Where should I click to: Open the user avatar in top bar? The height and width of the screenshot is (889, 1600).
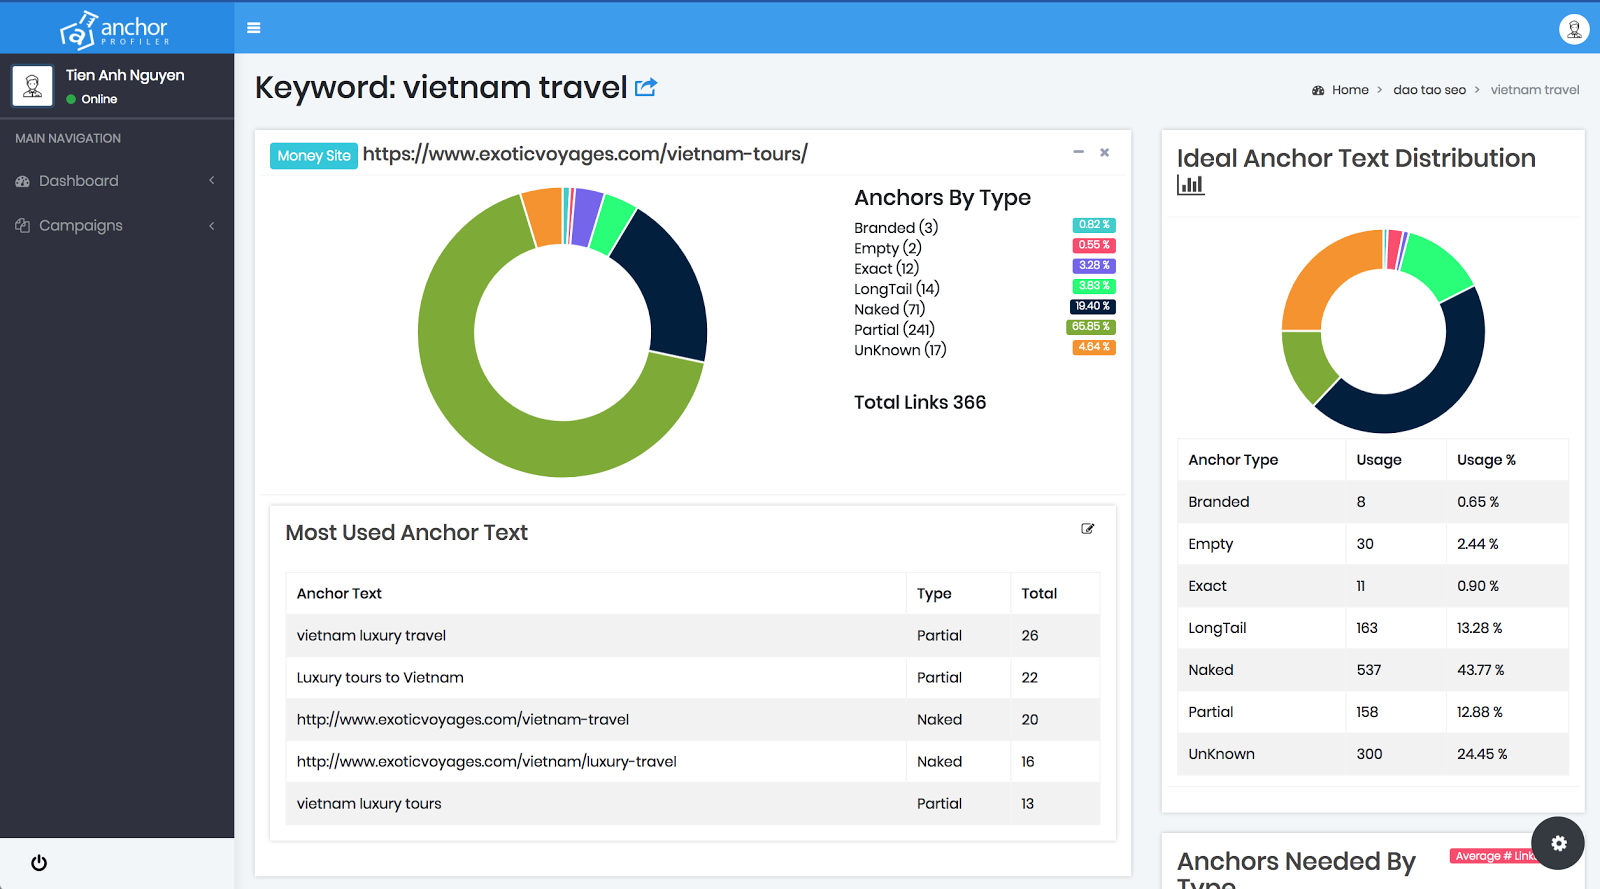tap(1574, 29)
